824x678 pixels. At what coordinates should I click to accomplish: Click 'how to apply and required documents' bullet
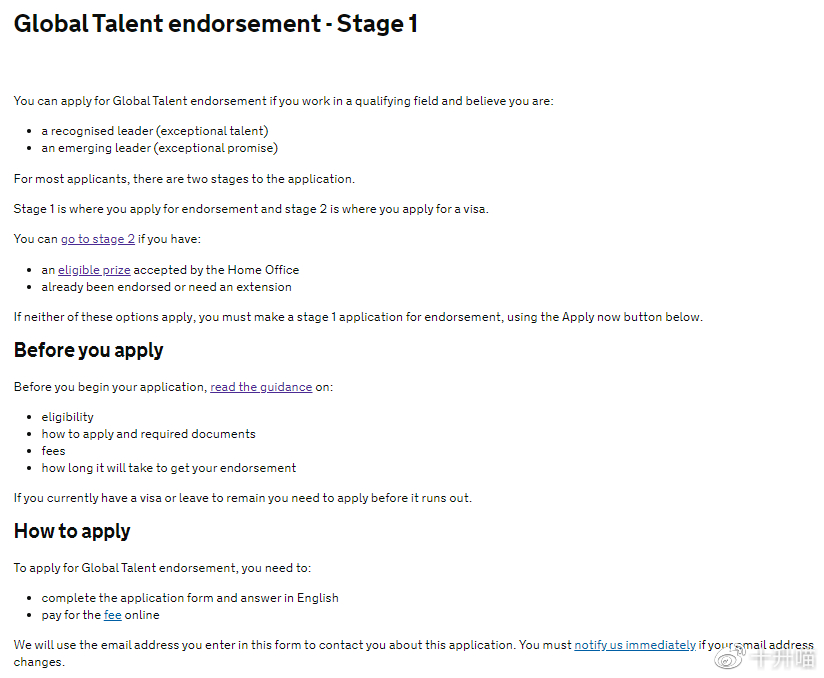(148, 434)
